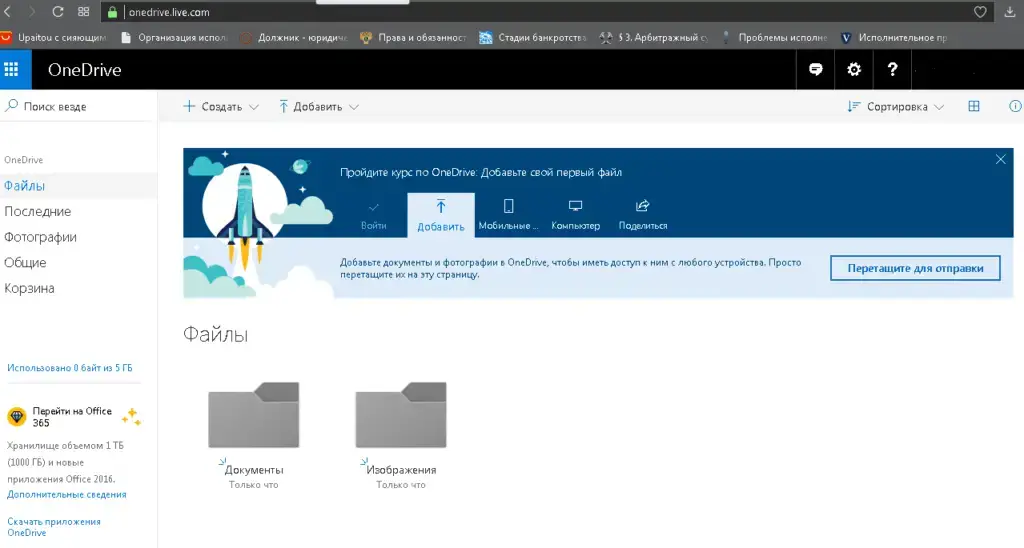Select the Компьютер step in the tutorial
Screen dimensions: 1024x548
point(575,214)
